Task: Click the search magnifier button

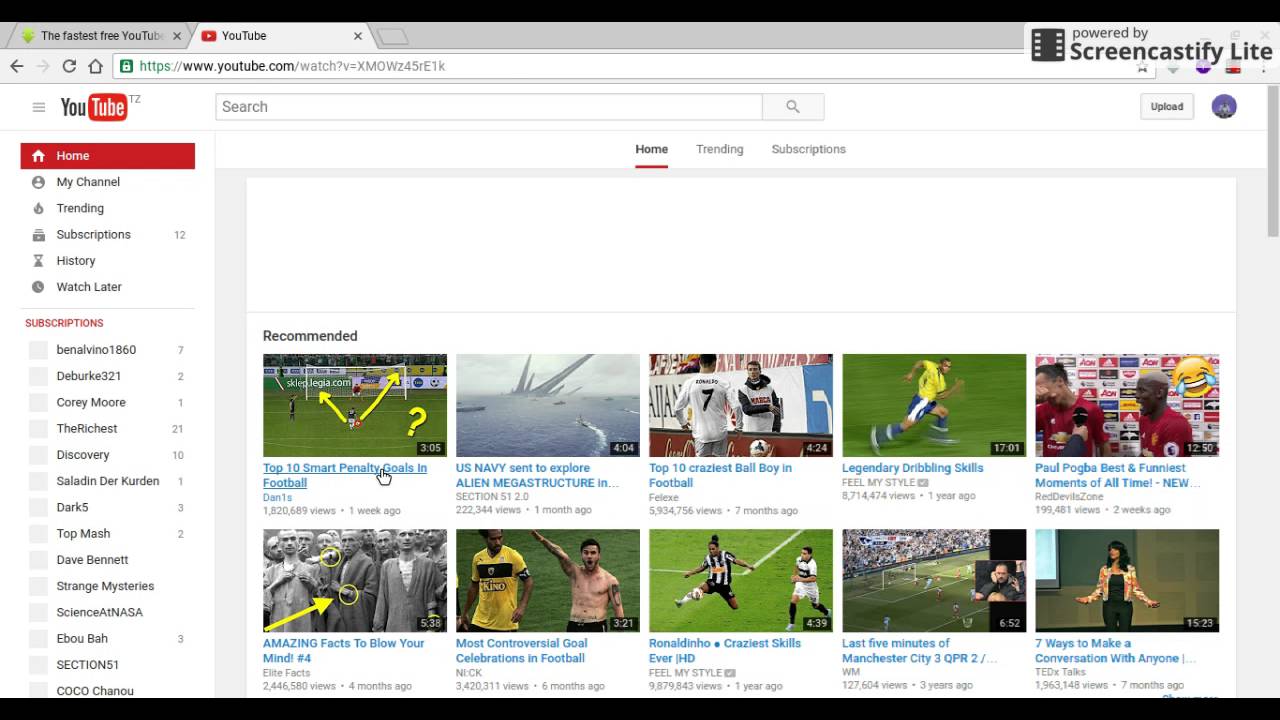Action: 793,107
